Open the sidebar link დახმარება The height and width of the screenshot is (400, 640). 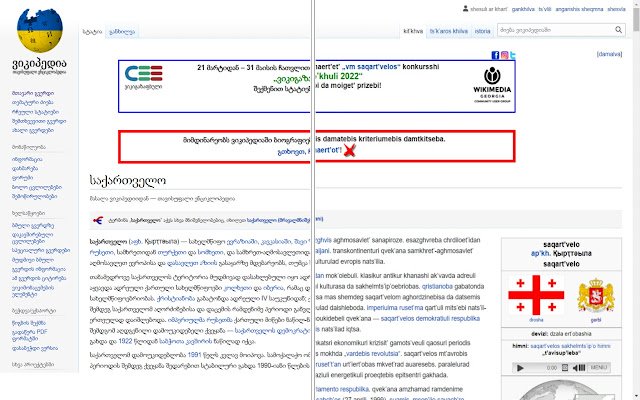(25, 169)
